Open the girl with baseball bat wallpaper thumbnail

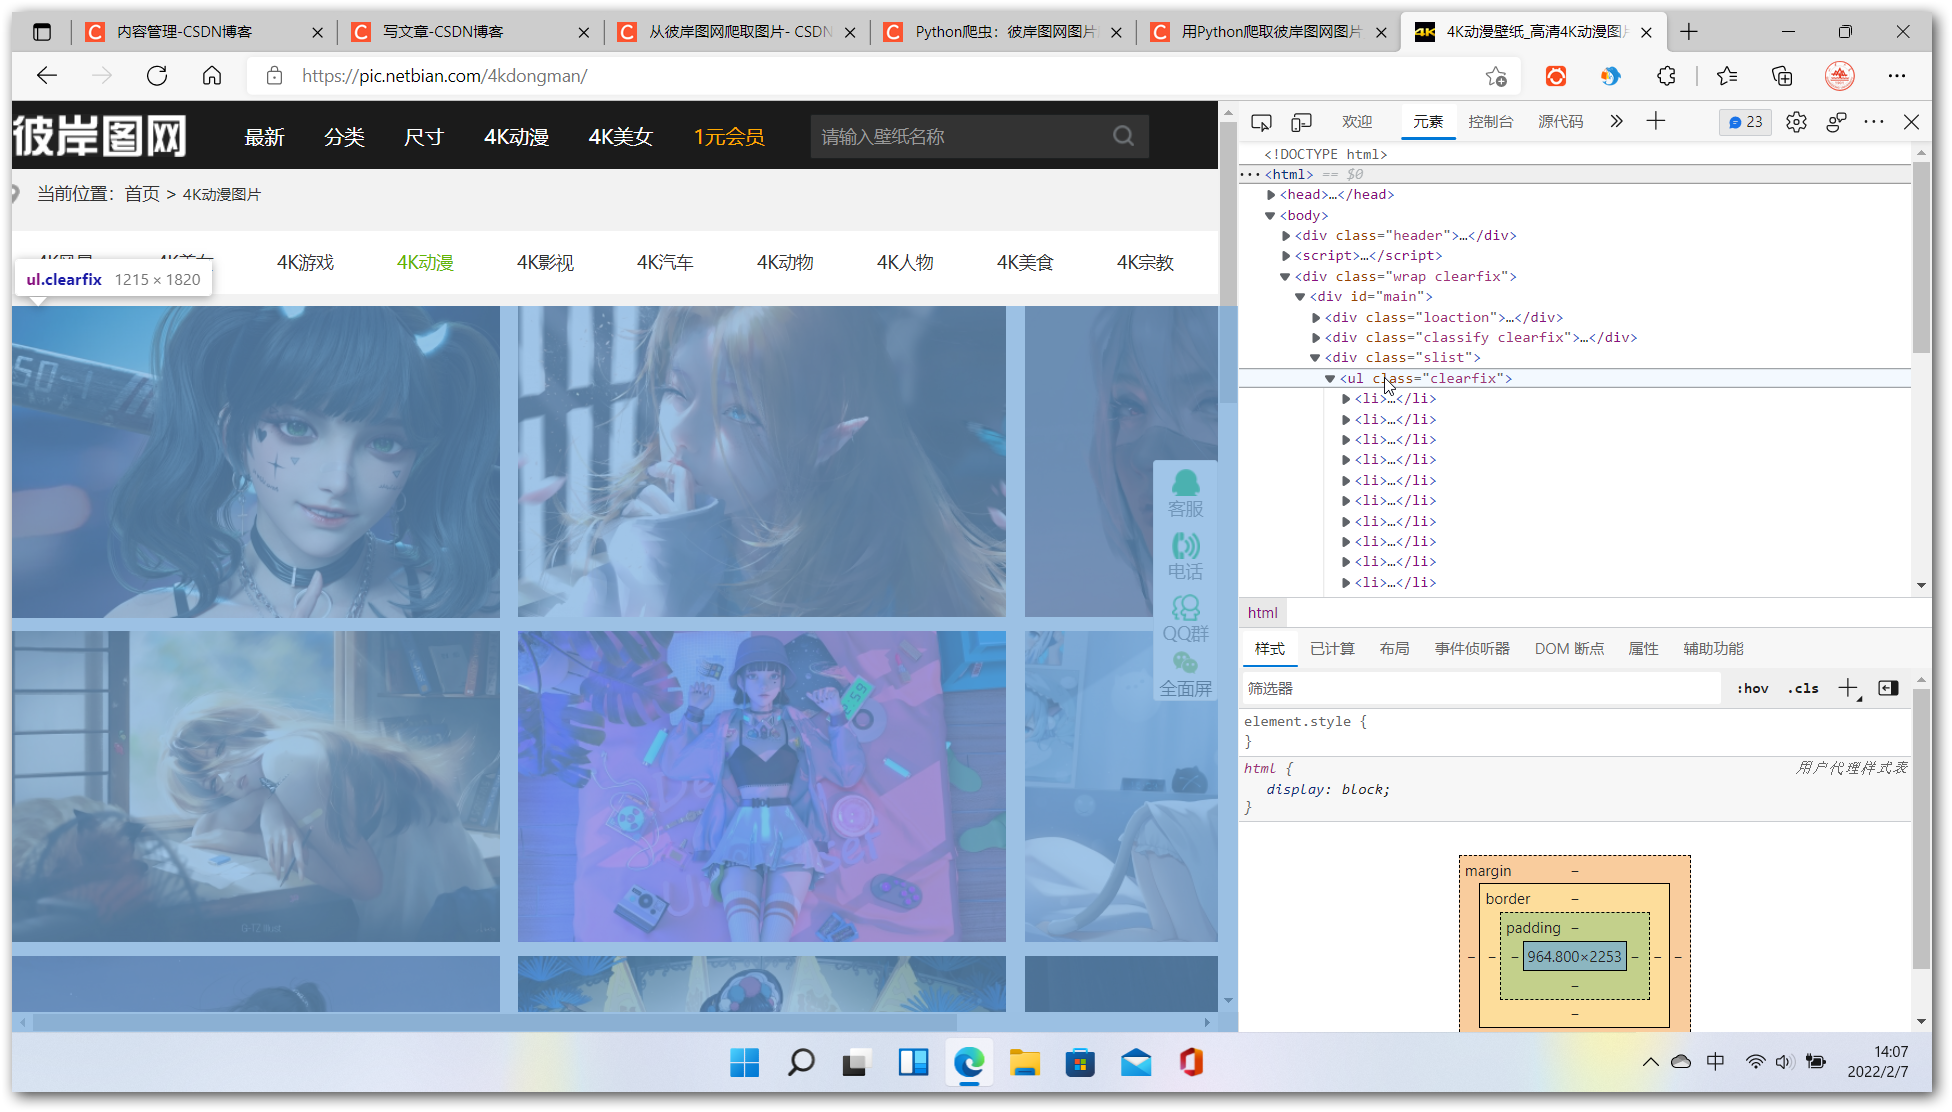click(x=256, y=462)
